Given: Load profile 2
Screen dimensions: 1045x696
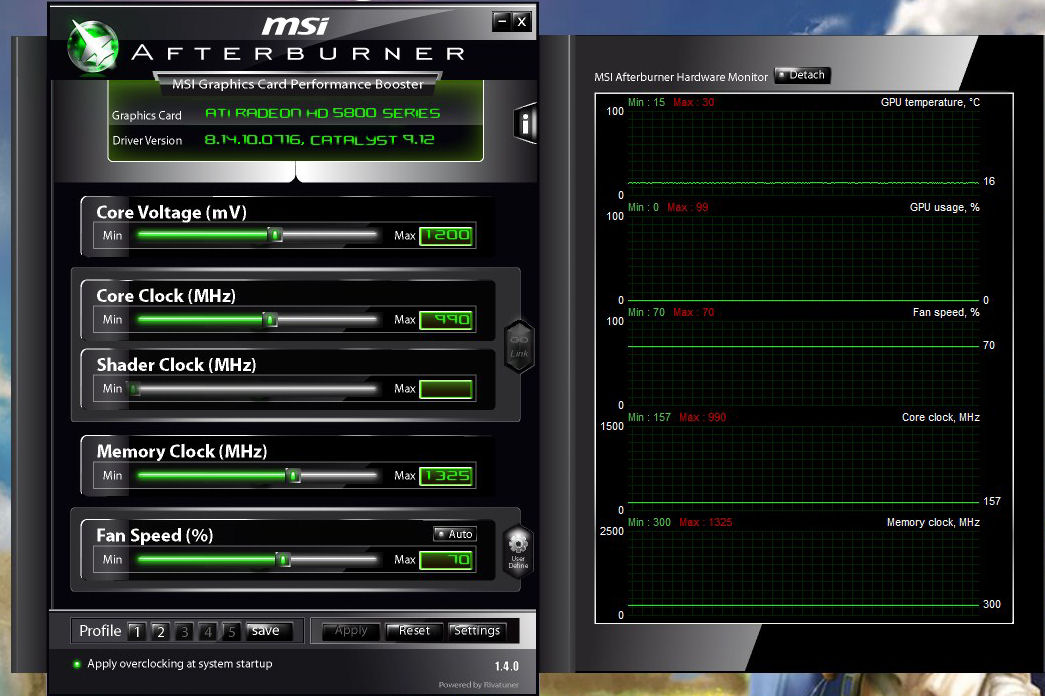Looking at the screenshot, I should [x=160, y=631].
